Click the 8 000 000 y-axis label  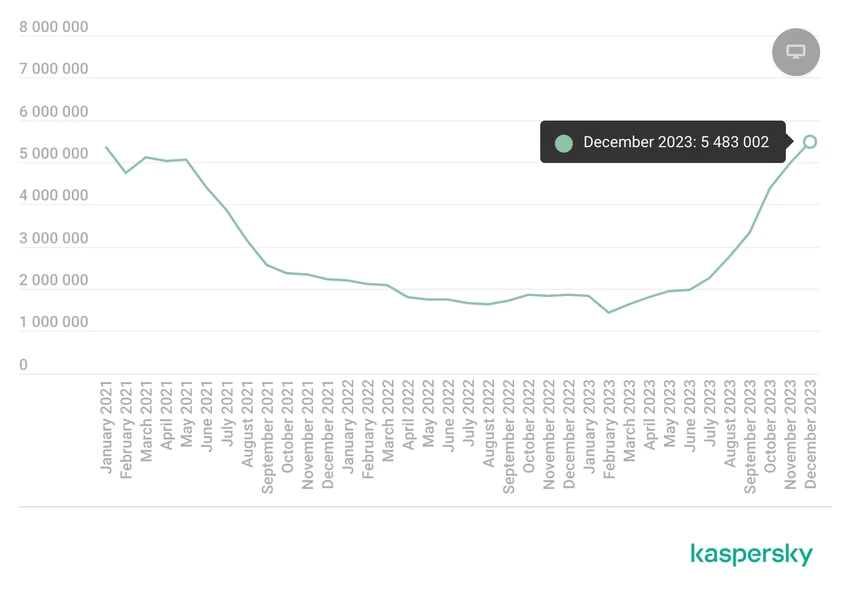pyautogui.click(x=54, y=27)
